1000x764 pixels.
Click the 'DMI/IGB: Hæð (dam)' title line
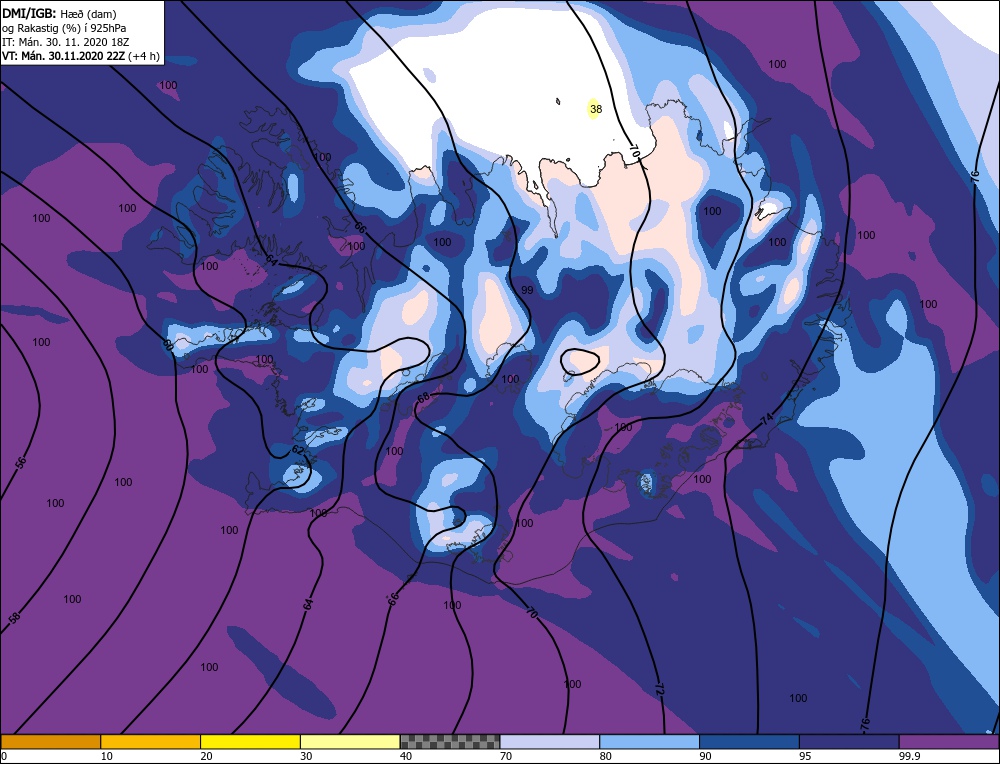[59, 13]
